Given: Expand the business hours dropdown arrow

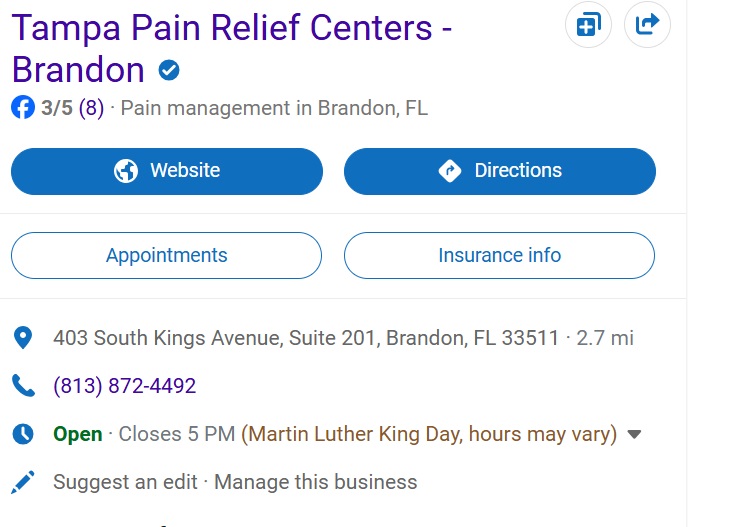Looking at the screenshot, I should point(633,435).
